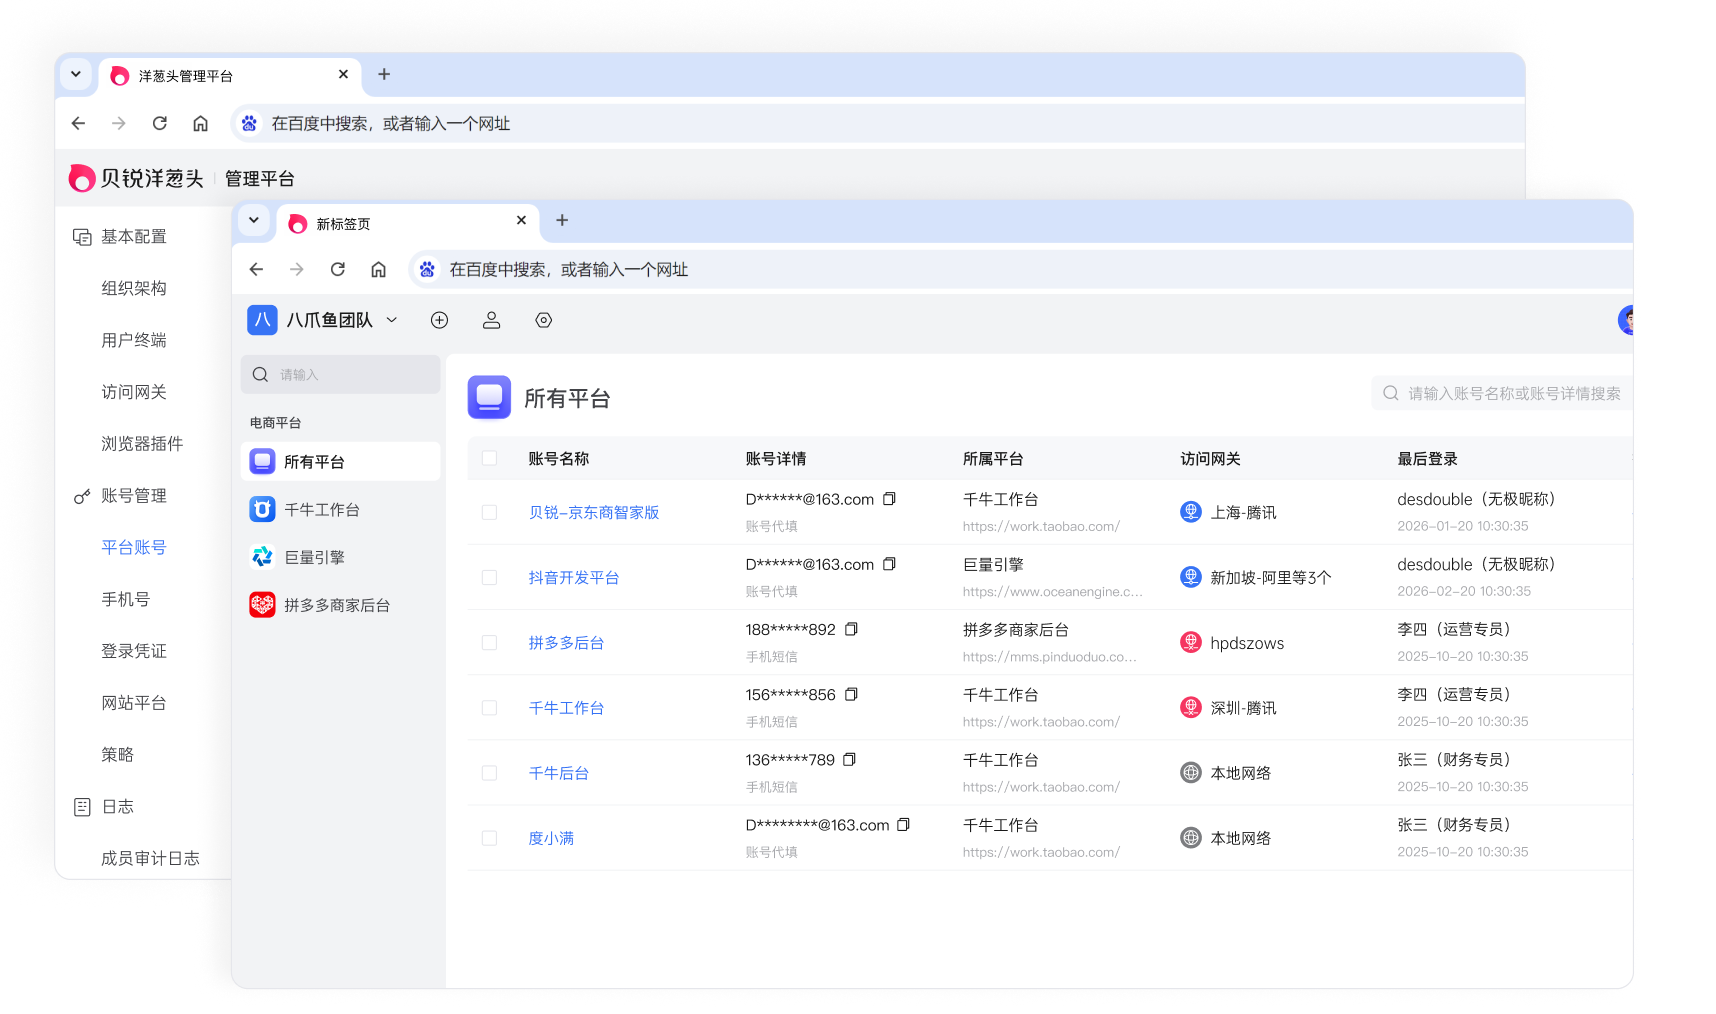Click the add (plus circle) icon beside team name
This screenshot has height=1014, width=1716.
(439, 320)
